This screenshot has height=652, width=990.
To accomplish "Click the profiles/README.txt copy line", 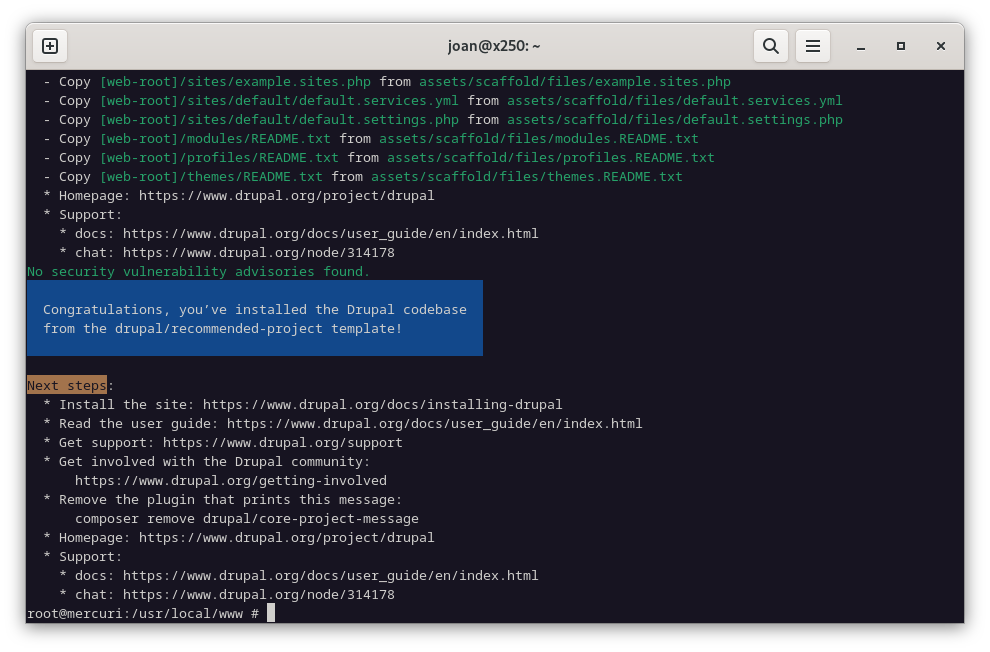I will pyautogui.click(x=379, y=157).
